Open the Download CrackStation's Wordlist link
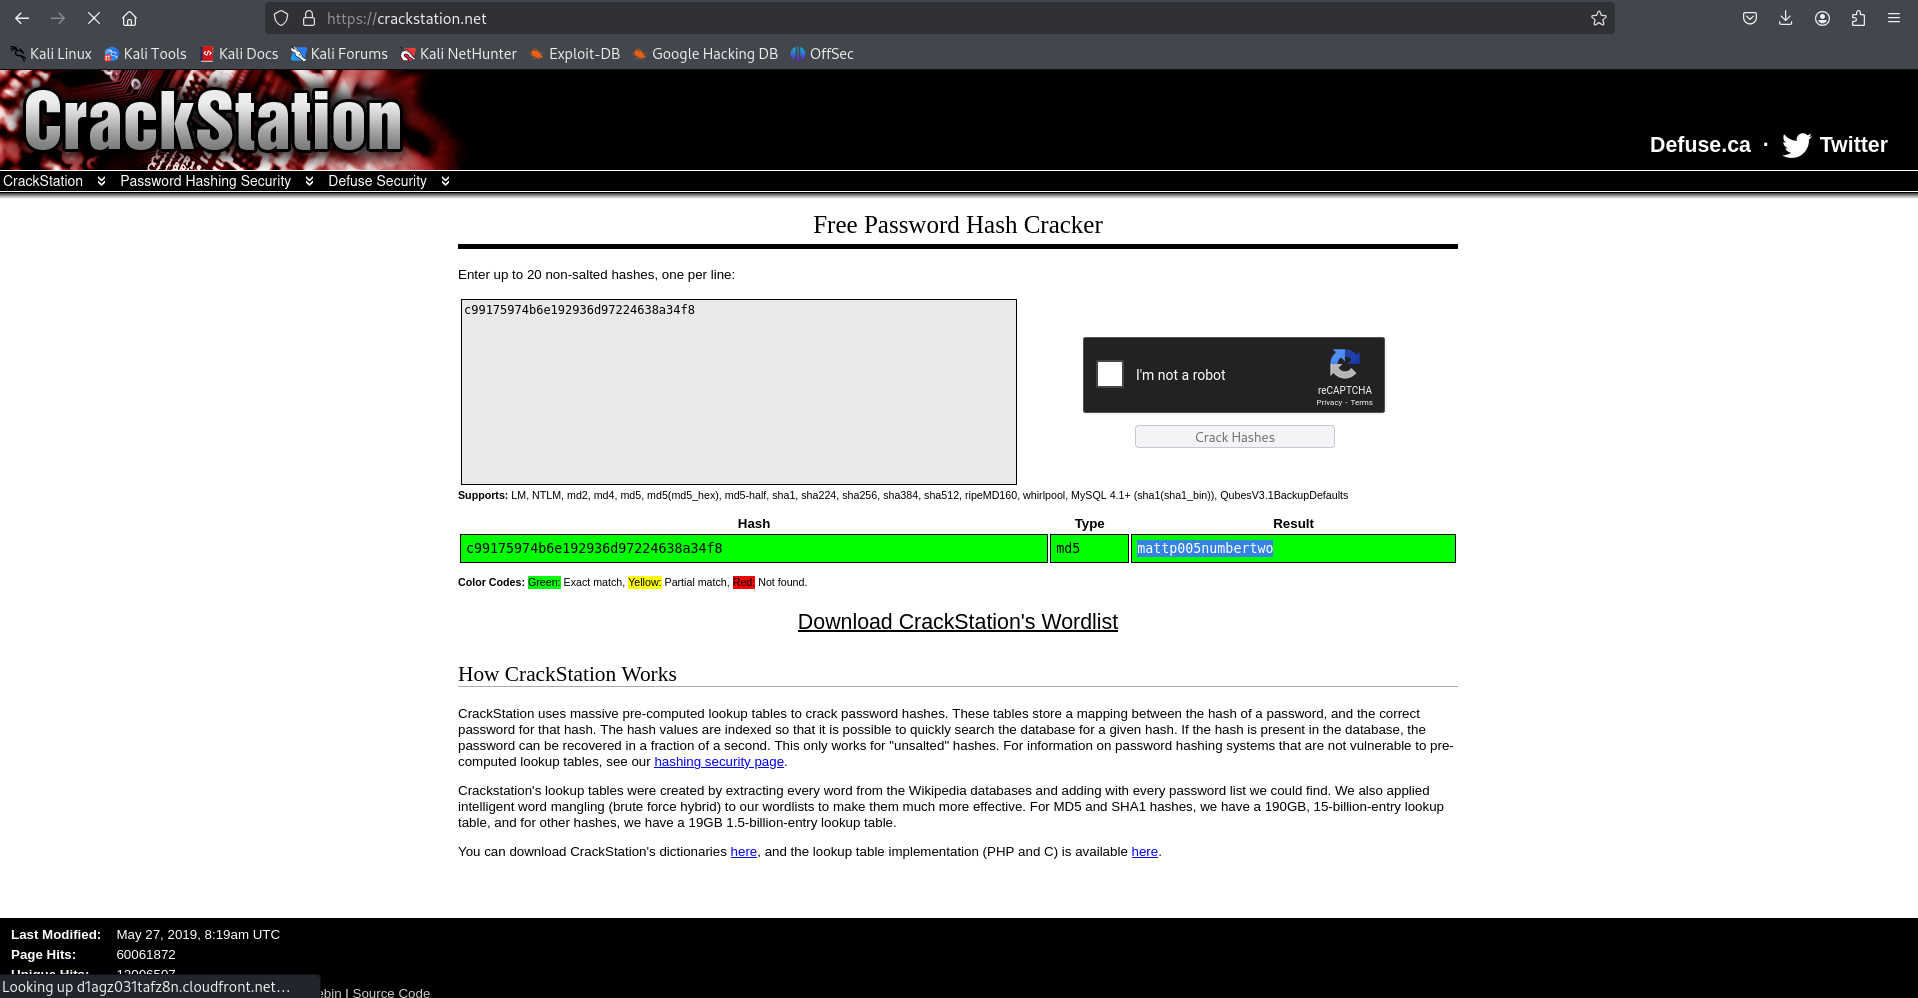This screenshot has height=998, width=1918. pyautogui.click(x=957, y=622)
